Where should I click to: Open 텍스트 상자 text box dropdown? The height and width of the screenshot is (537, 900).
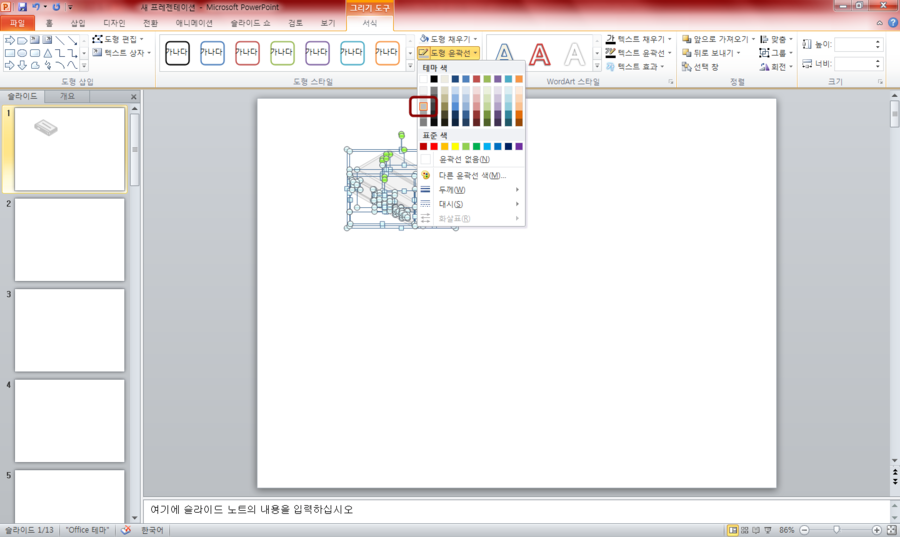pos(121,53)
